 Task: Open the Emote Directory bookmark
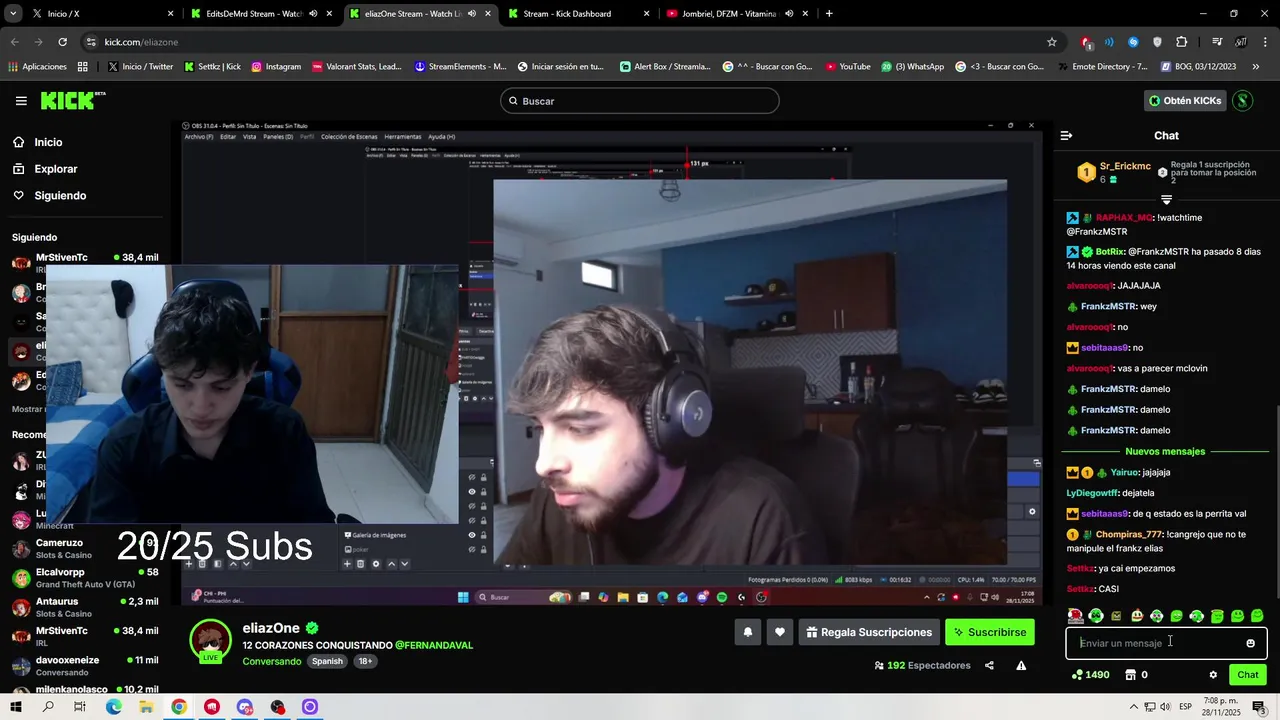pyautogui.click(x=1102, y=67)
